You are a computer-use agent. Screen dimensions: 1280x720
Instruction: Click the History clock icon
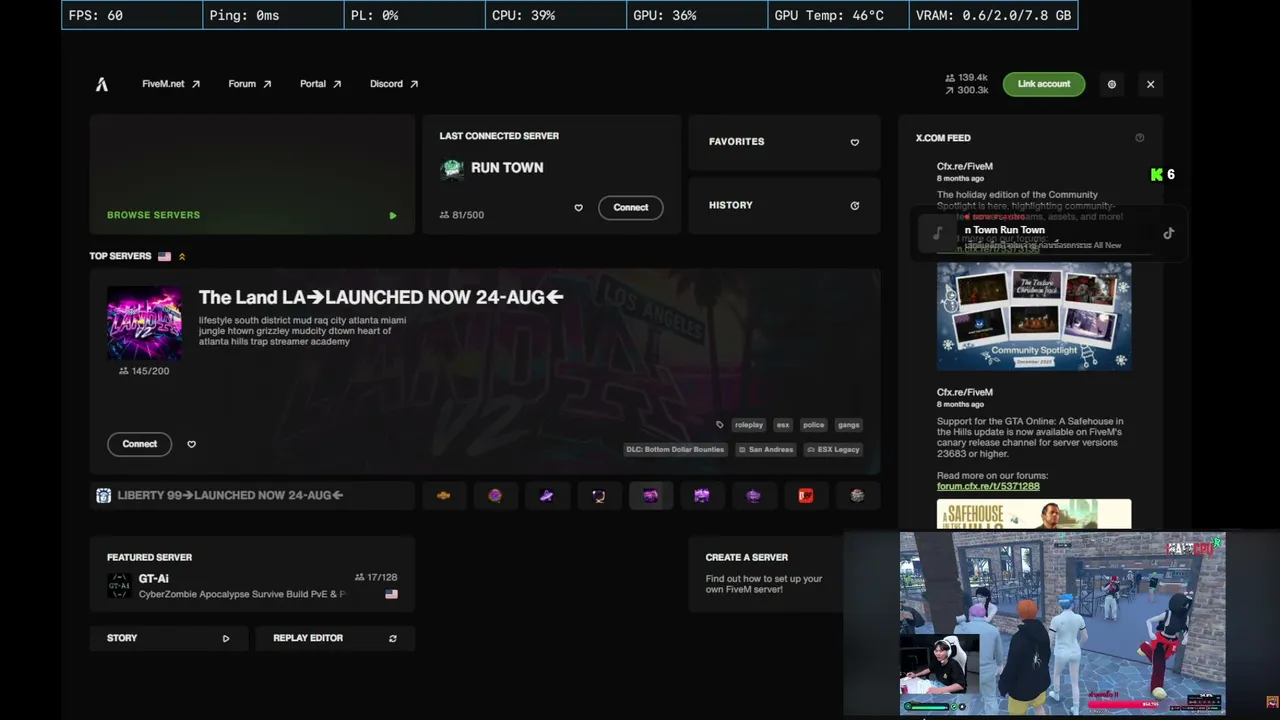tap(854, 205)
